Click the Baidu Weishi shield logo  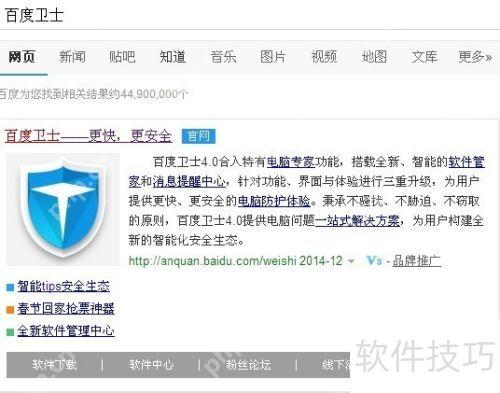(63, 209)
